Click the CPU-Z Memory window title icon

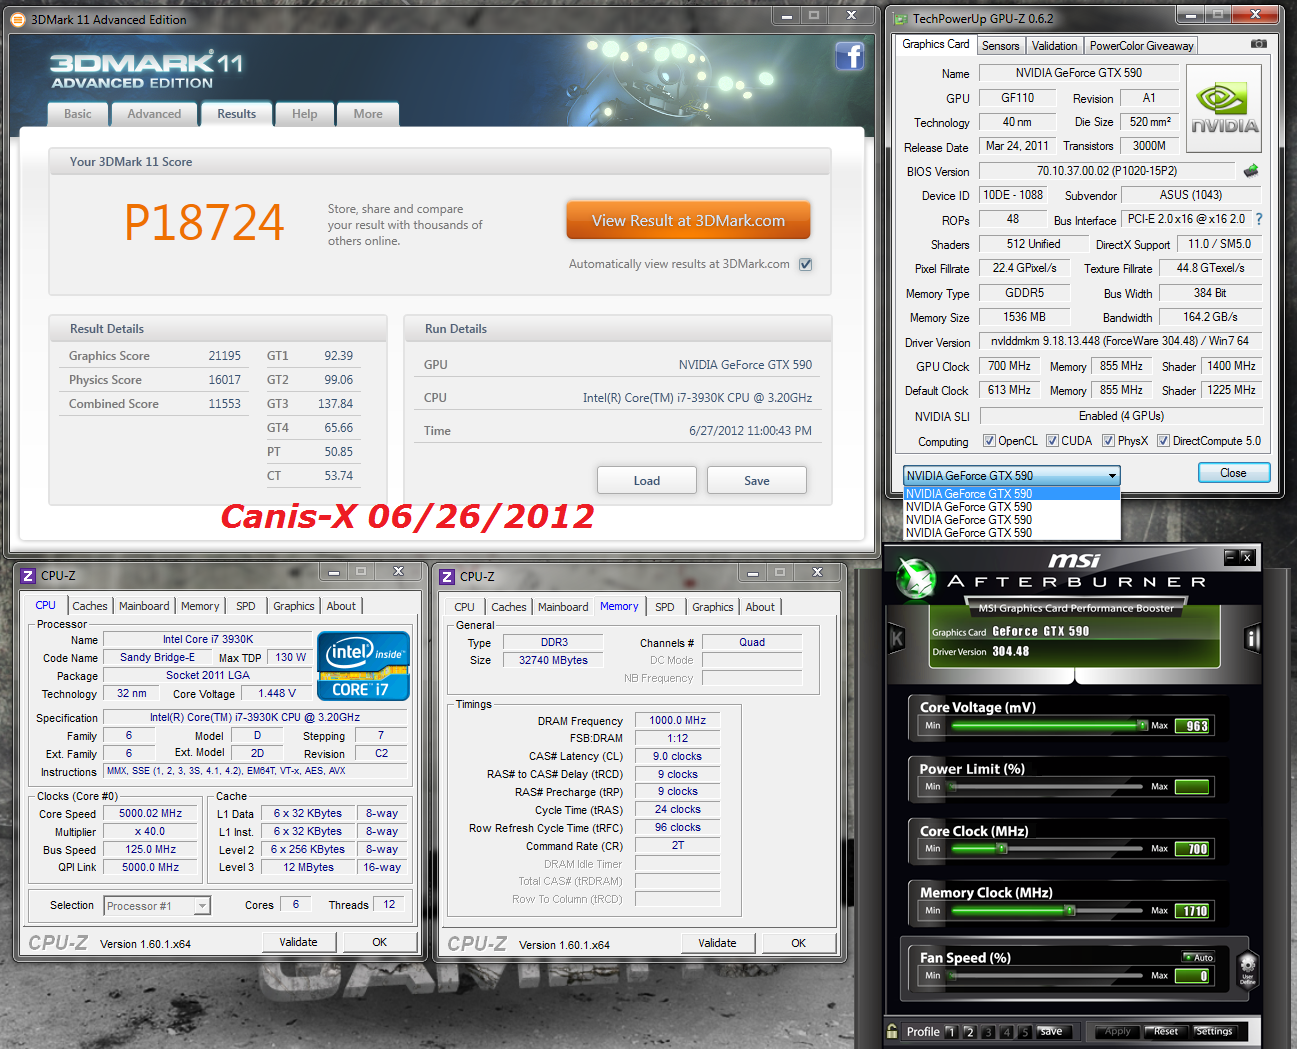click(447, 577)
